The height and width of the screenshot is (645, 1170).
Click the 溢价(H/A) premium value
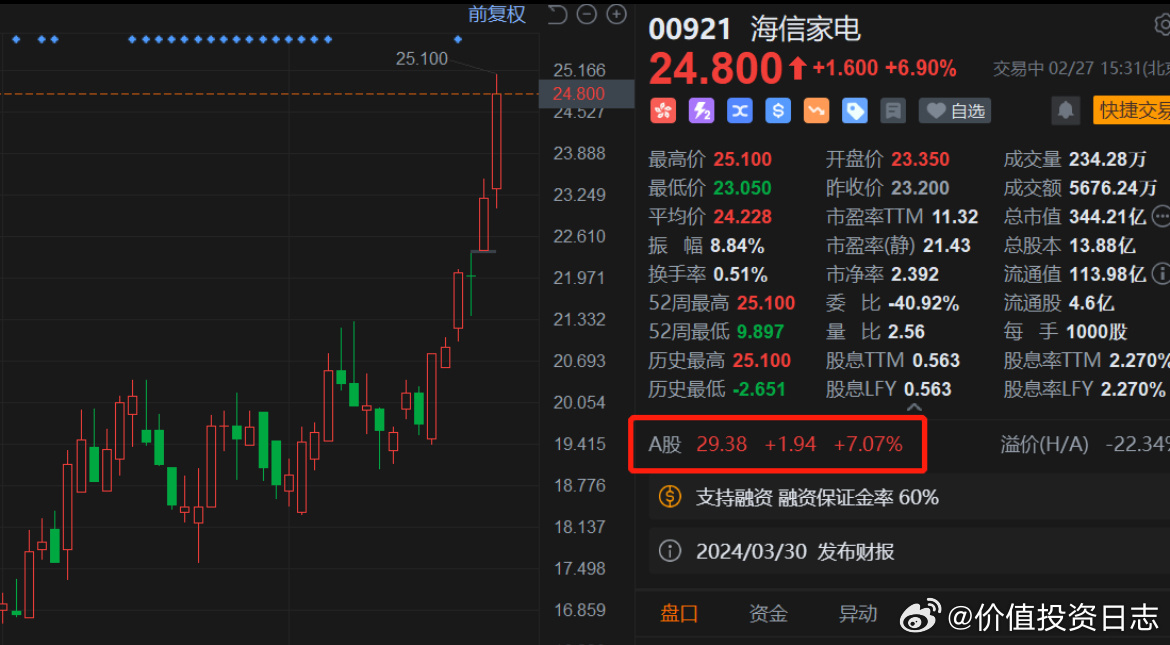1137,444
